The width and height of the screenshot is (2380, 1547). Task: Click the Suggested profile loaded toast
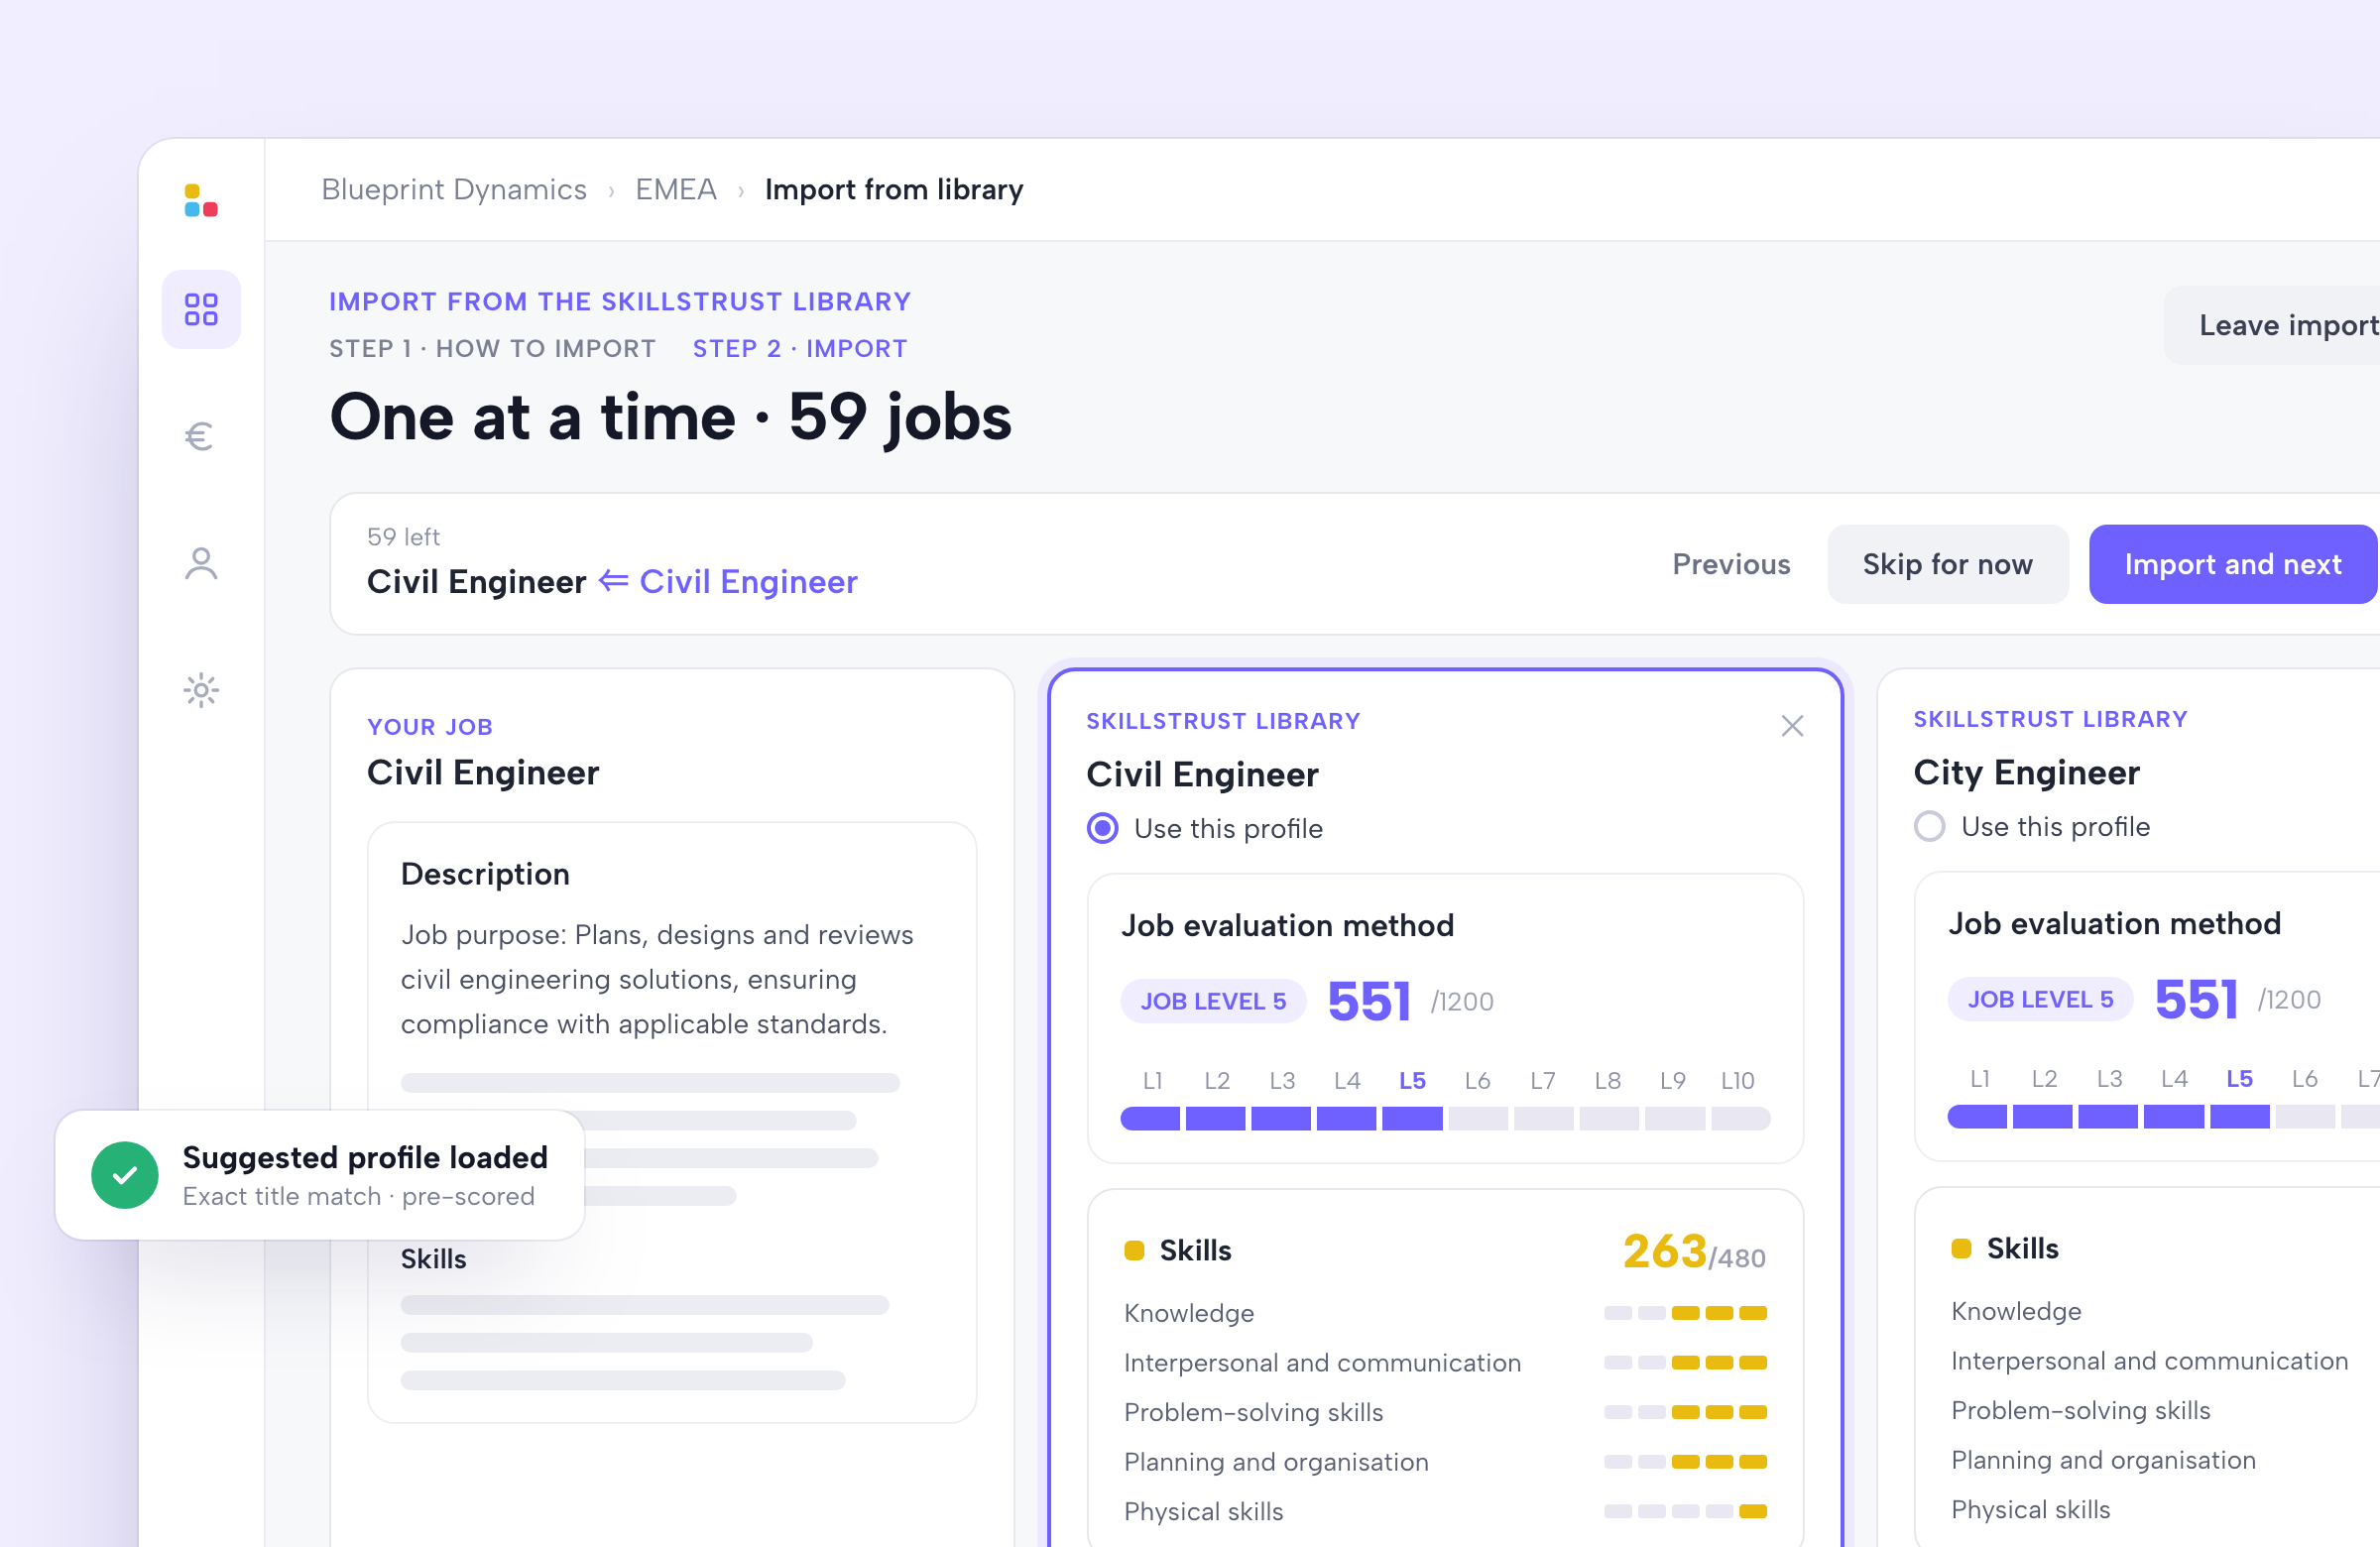pyautogui.click(x=320, y=1175)
